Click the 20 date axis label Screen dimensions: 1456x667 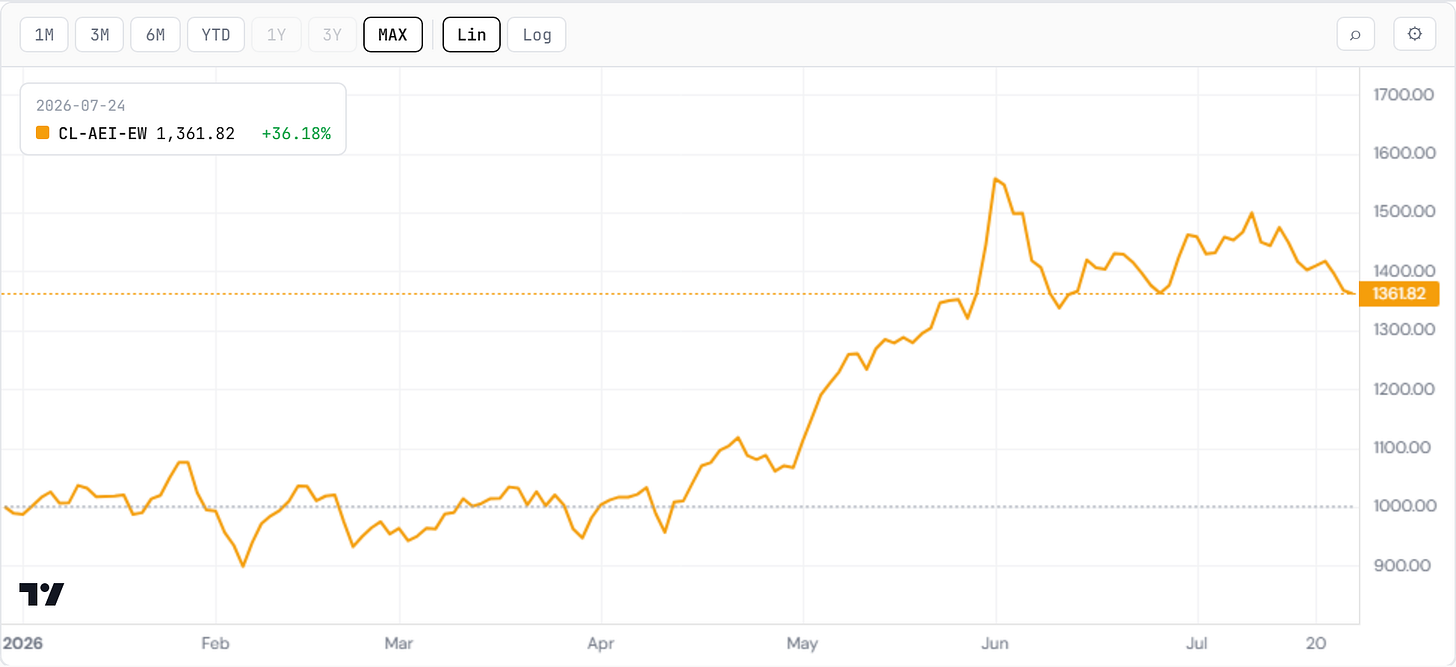pyautogui.click(x=1317, y=643)
